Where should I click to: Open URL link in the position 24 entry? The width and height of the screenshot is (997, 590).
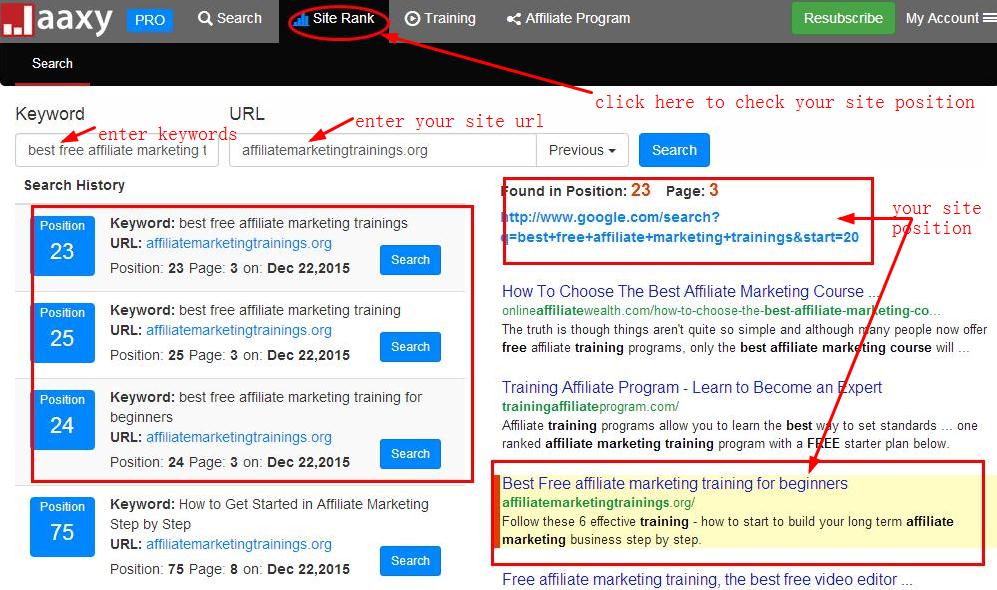(239, 437)
